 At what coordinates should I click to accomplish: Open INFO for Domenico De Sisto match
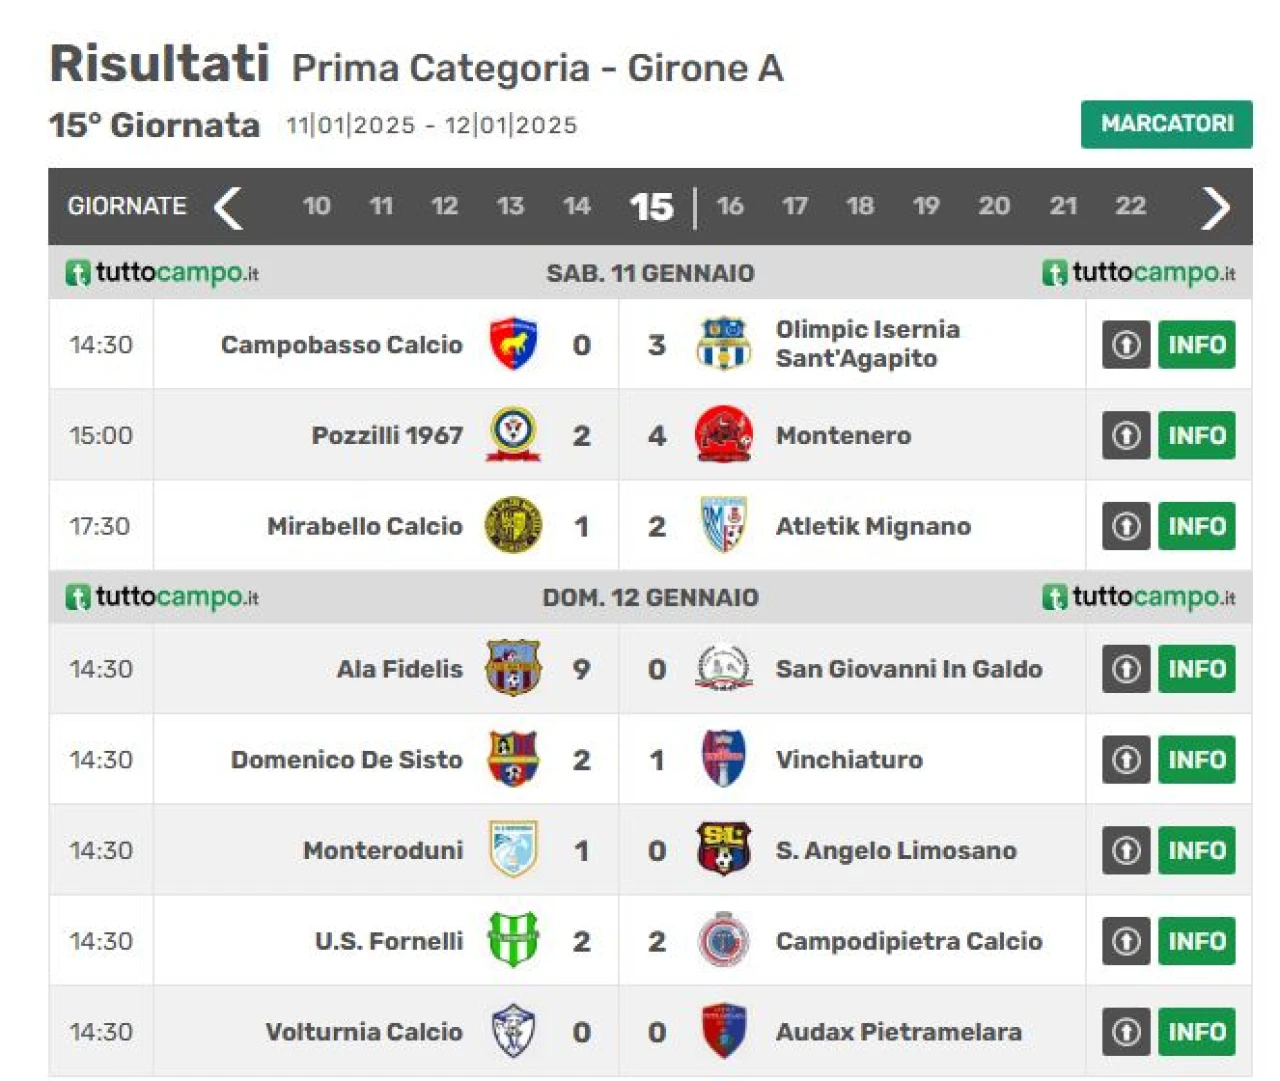pyautogui.click(x=1196, y=759)
